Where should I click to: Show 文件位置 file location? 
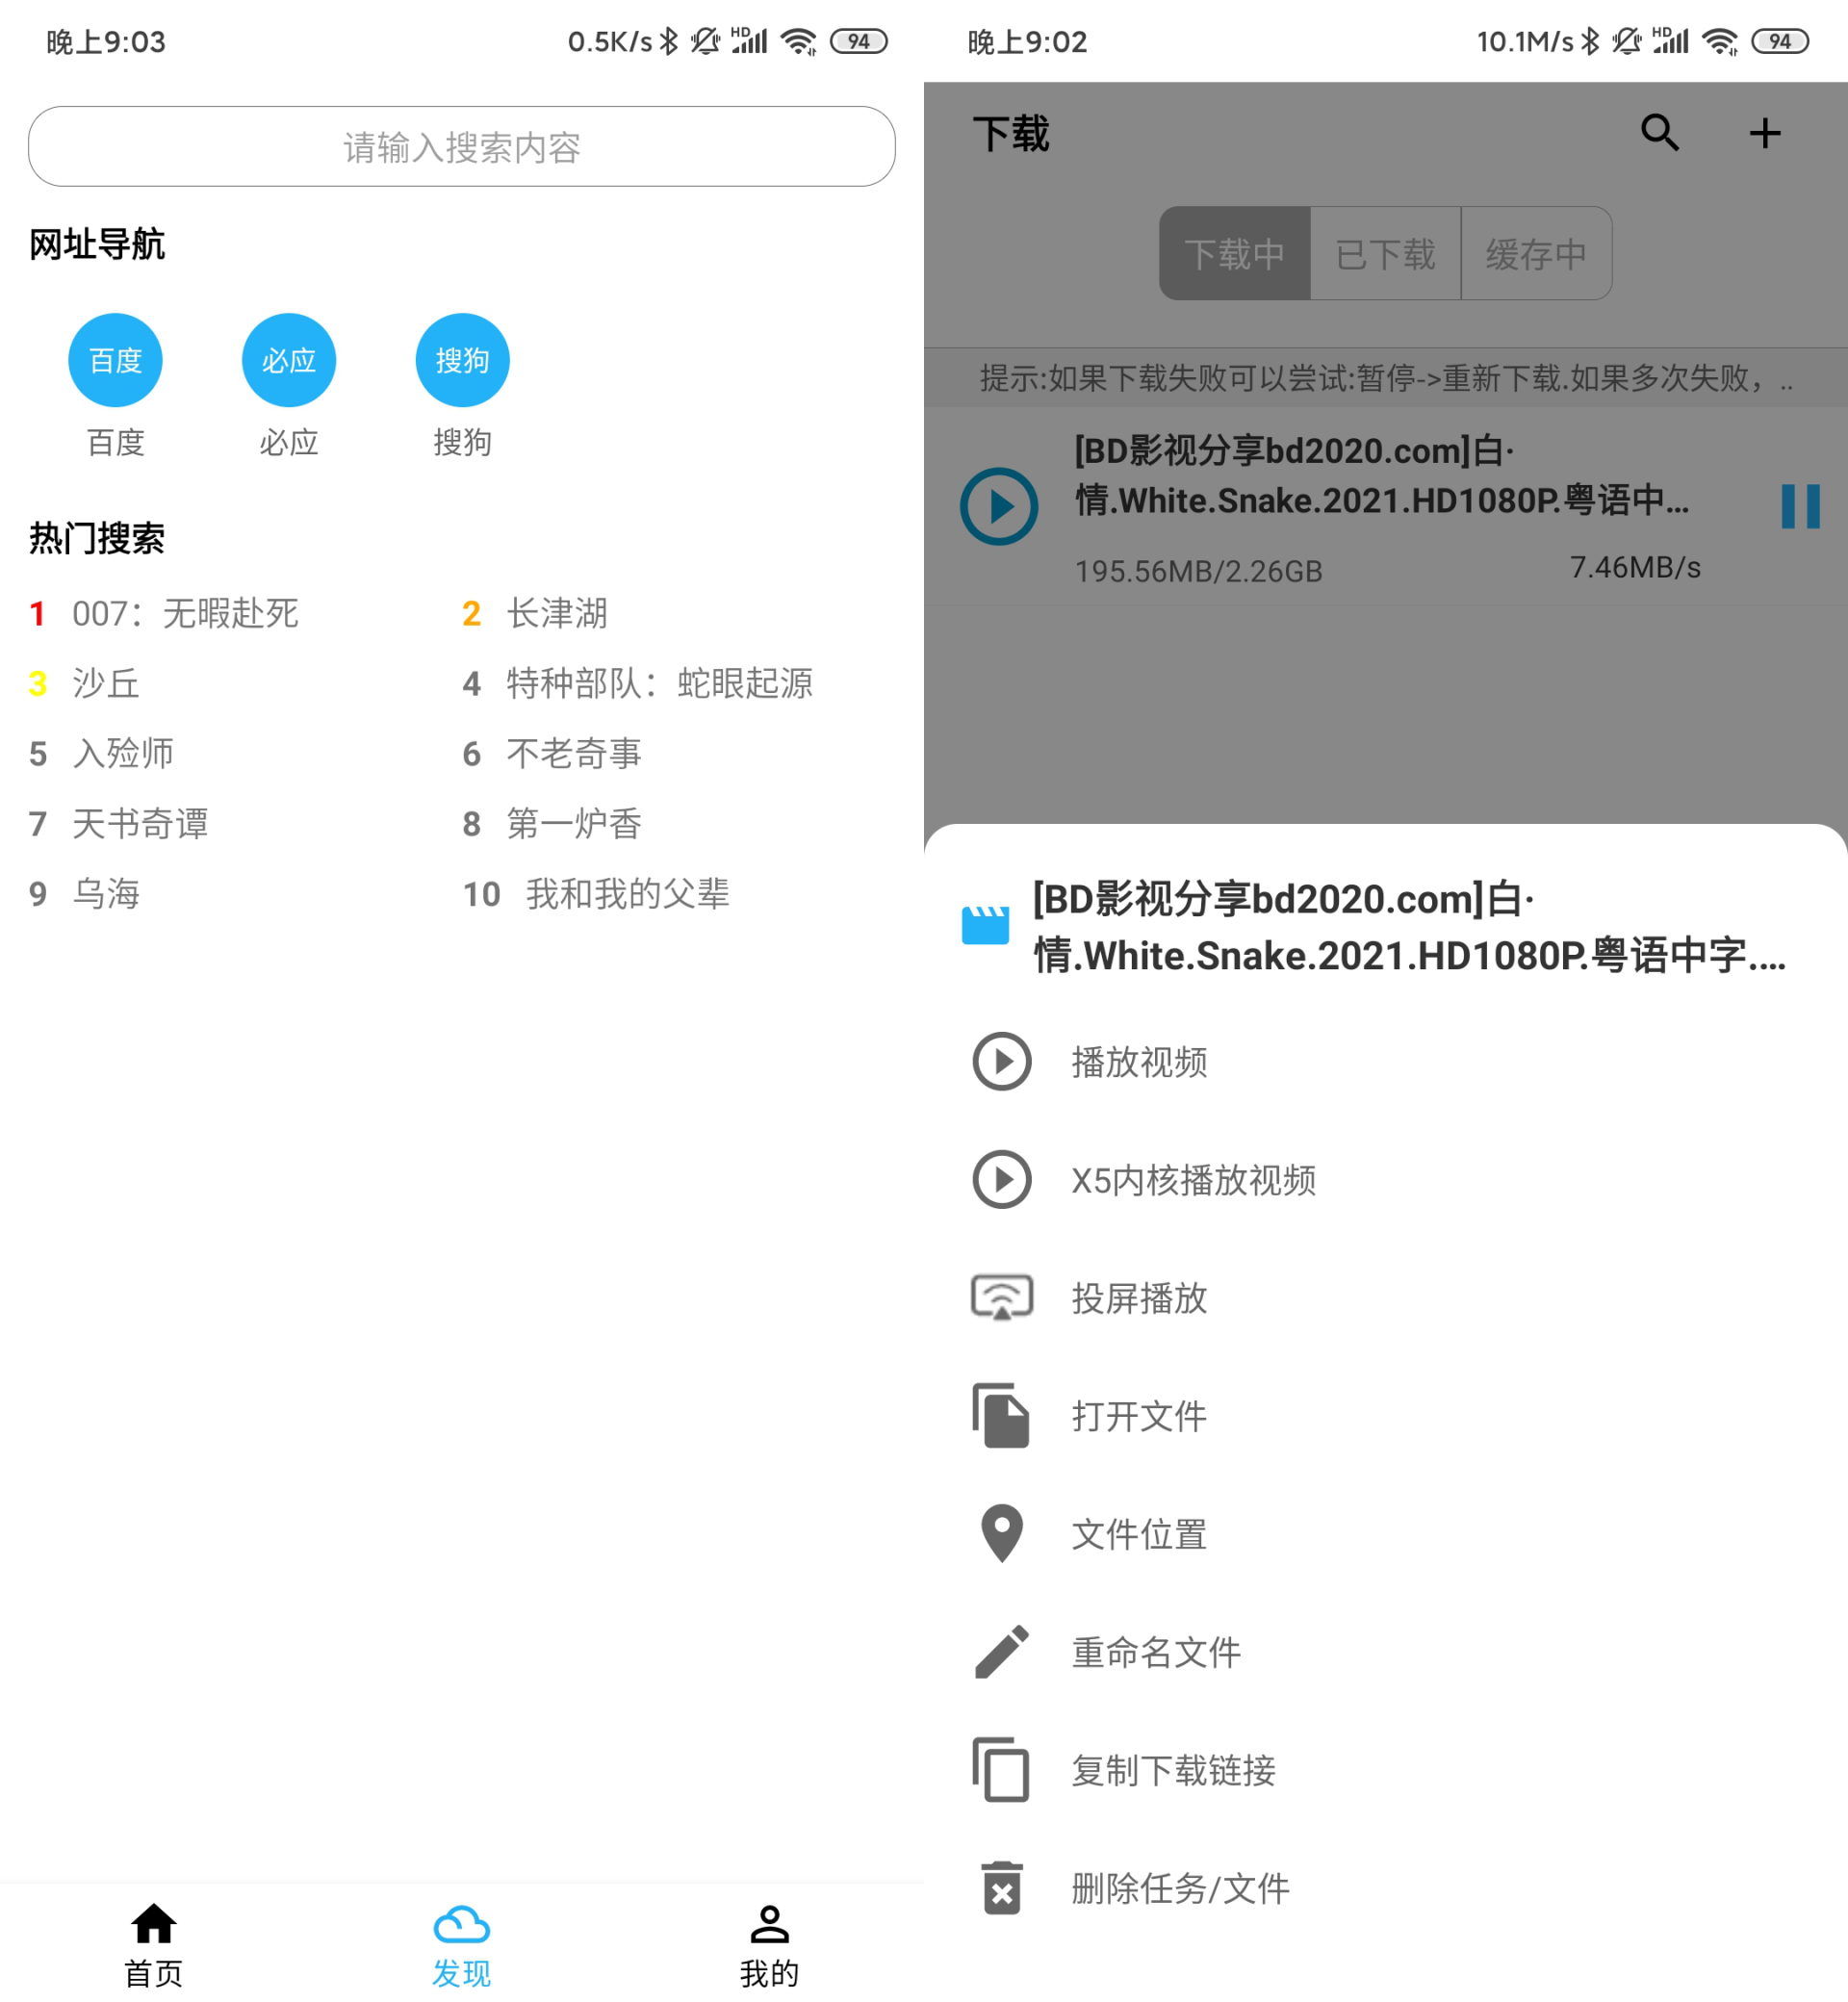[x=1138, y=1534]
